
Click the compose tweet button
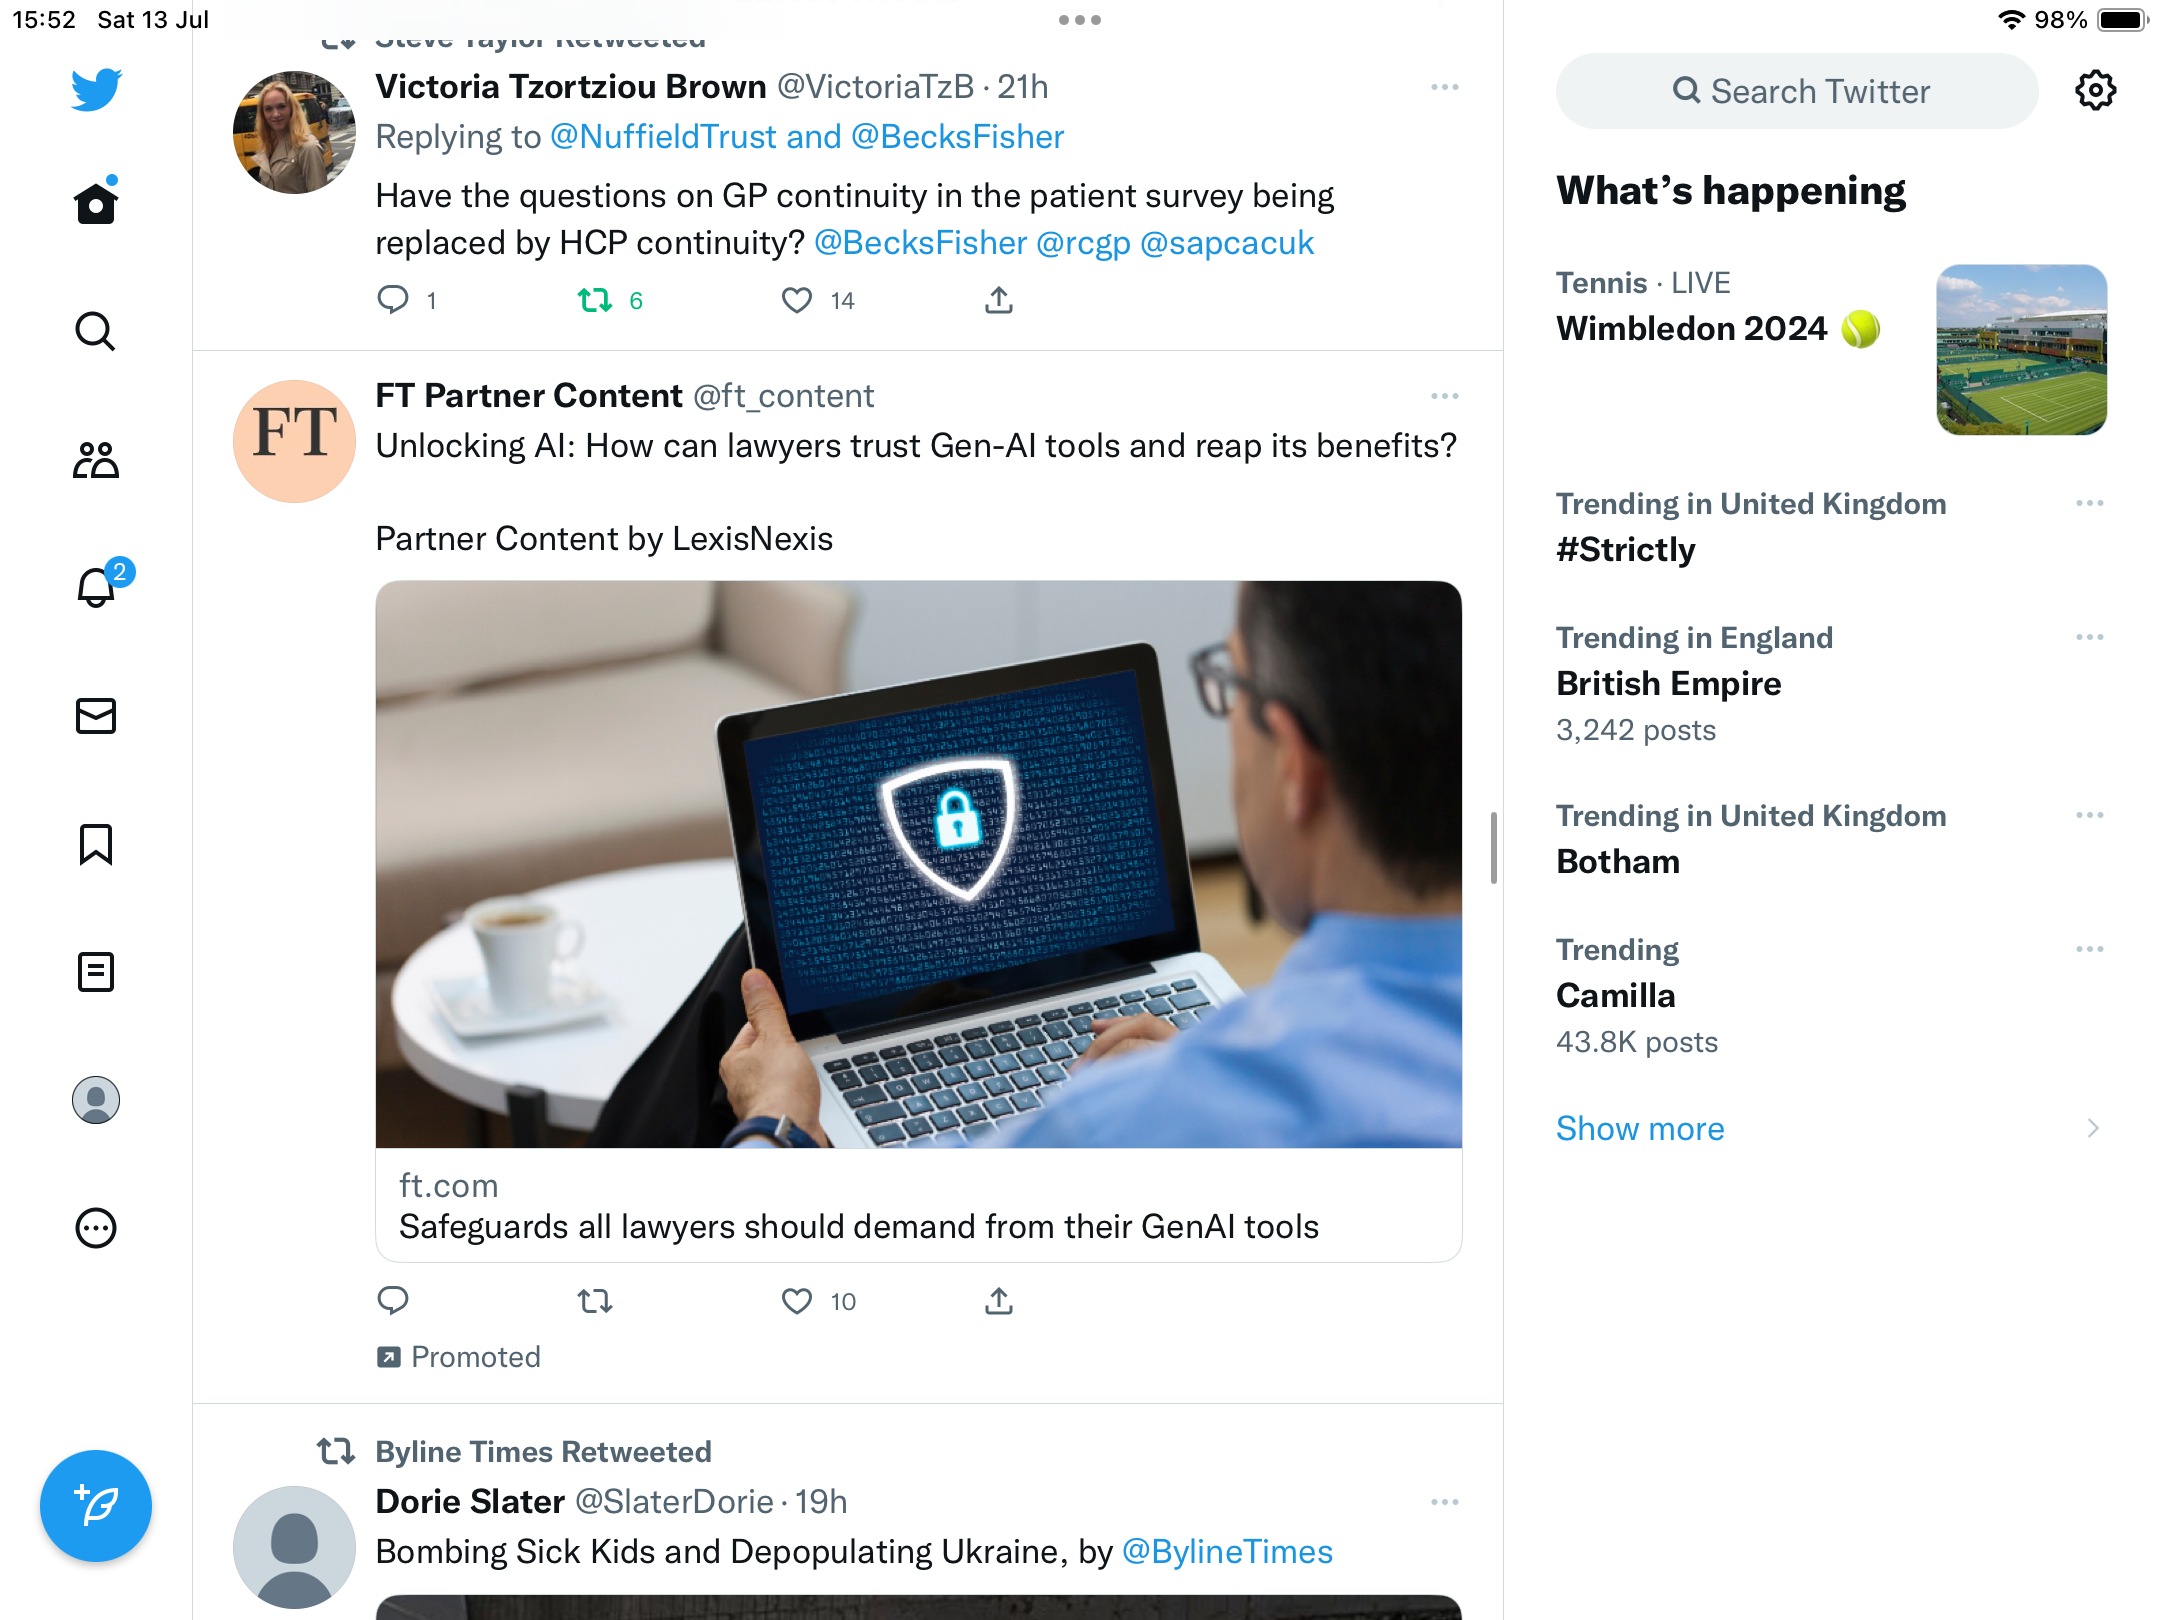click(x=96, y=1505)
